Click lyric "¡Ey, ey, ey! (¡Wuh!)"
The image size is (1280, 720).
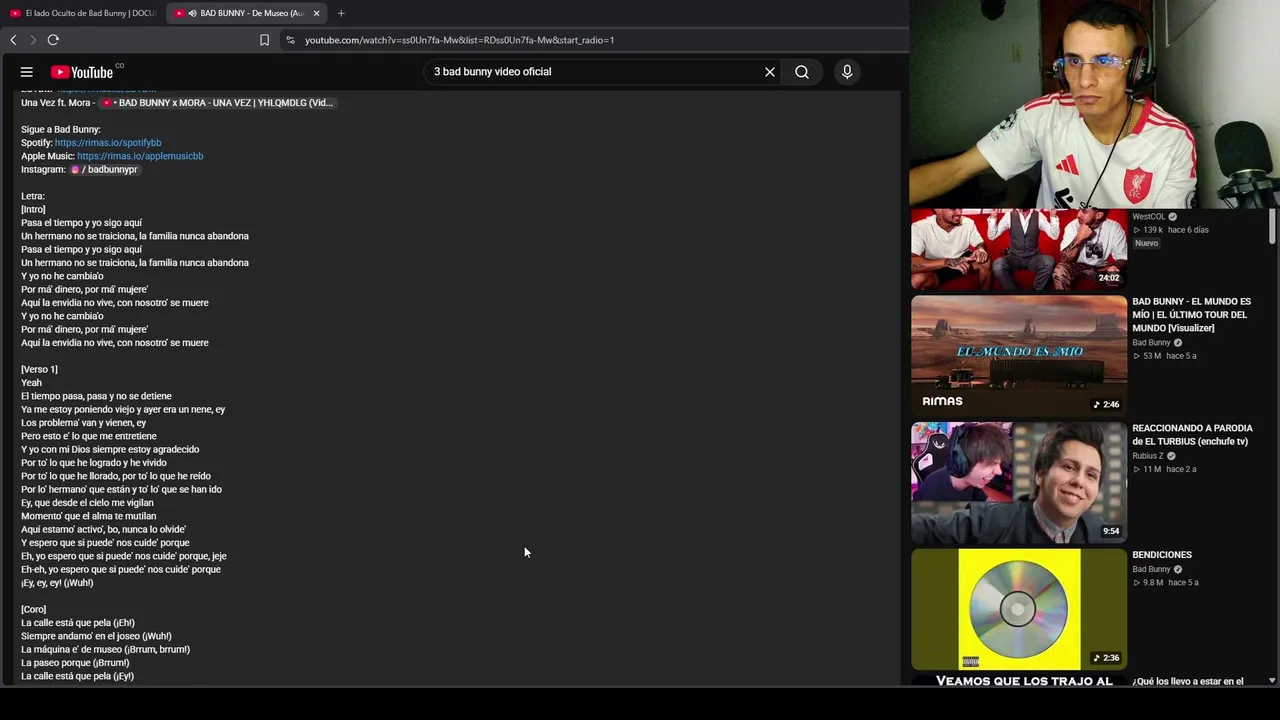(x=57, y=583)
